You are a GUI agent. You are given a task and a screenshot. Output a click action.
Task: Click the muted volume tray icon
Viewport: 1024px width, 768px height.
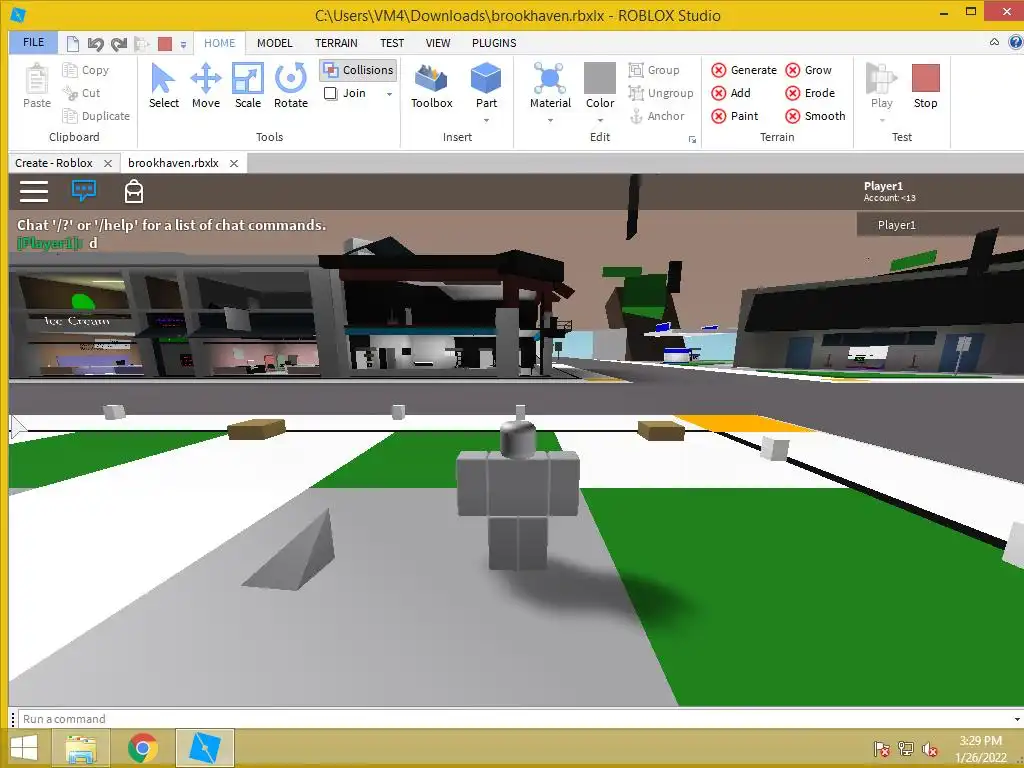tap(930, 749)
